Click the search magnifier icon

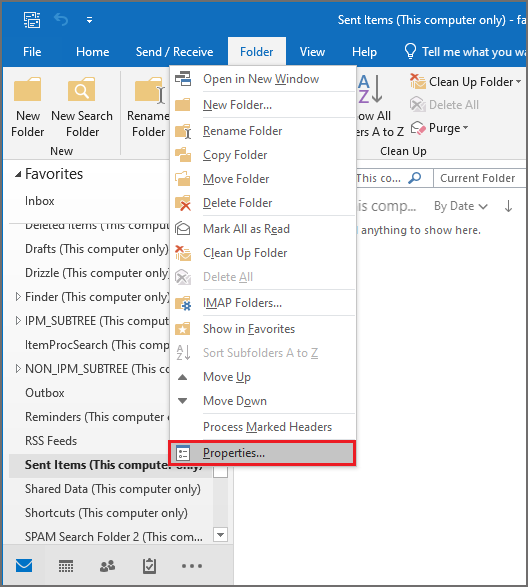point(415,178)
